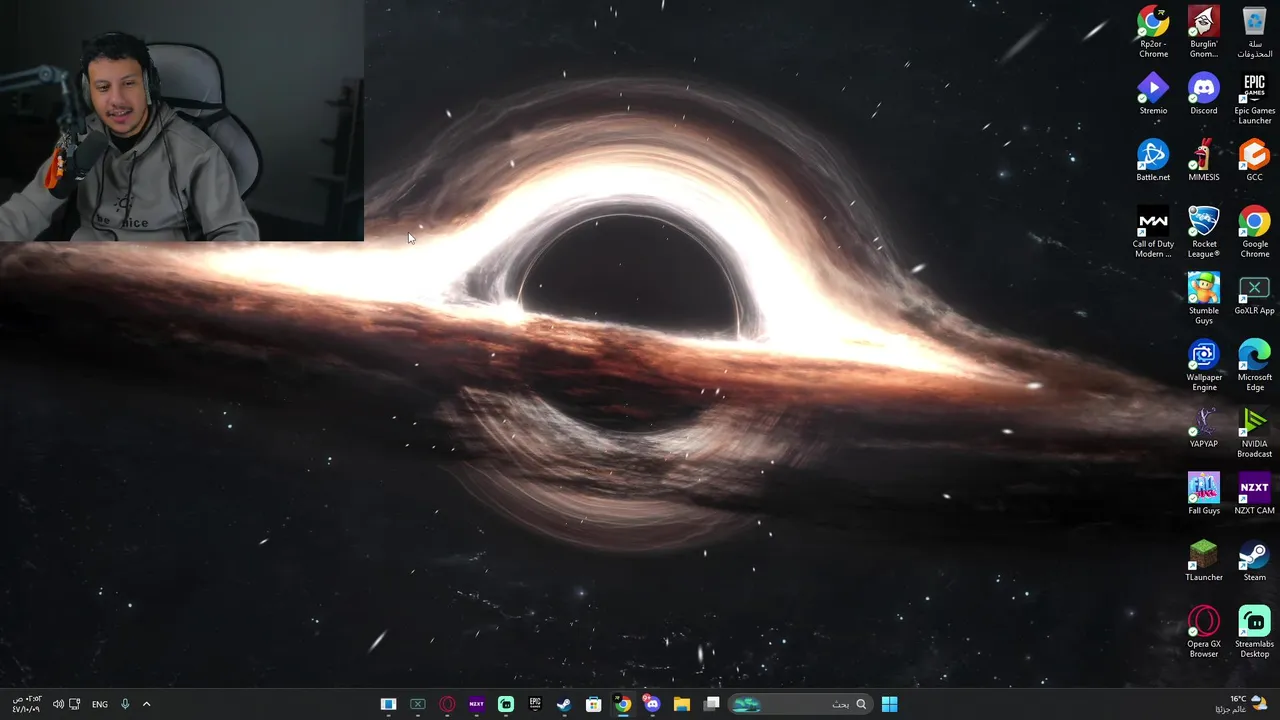Screen dimensions: 1280x720
Task: Show hidden tray icons chevron
Action: pyautogui.click(x=146, y=704)
